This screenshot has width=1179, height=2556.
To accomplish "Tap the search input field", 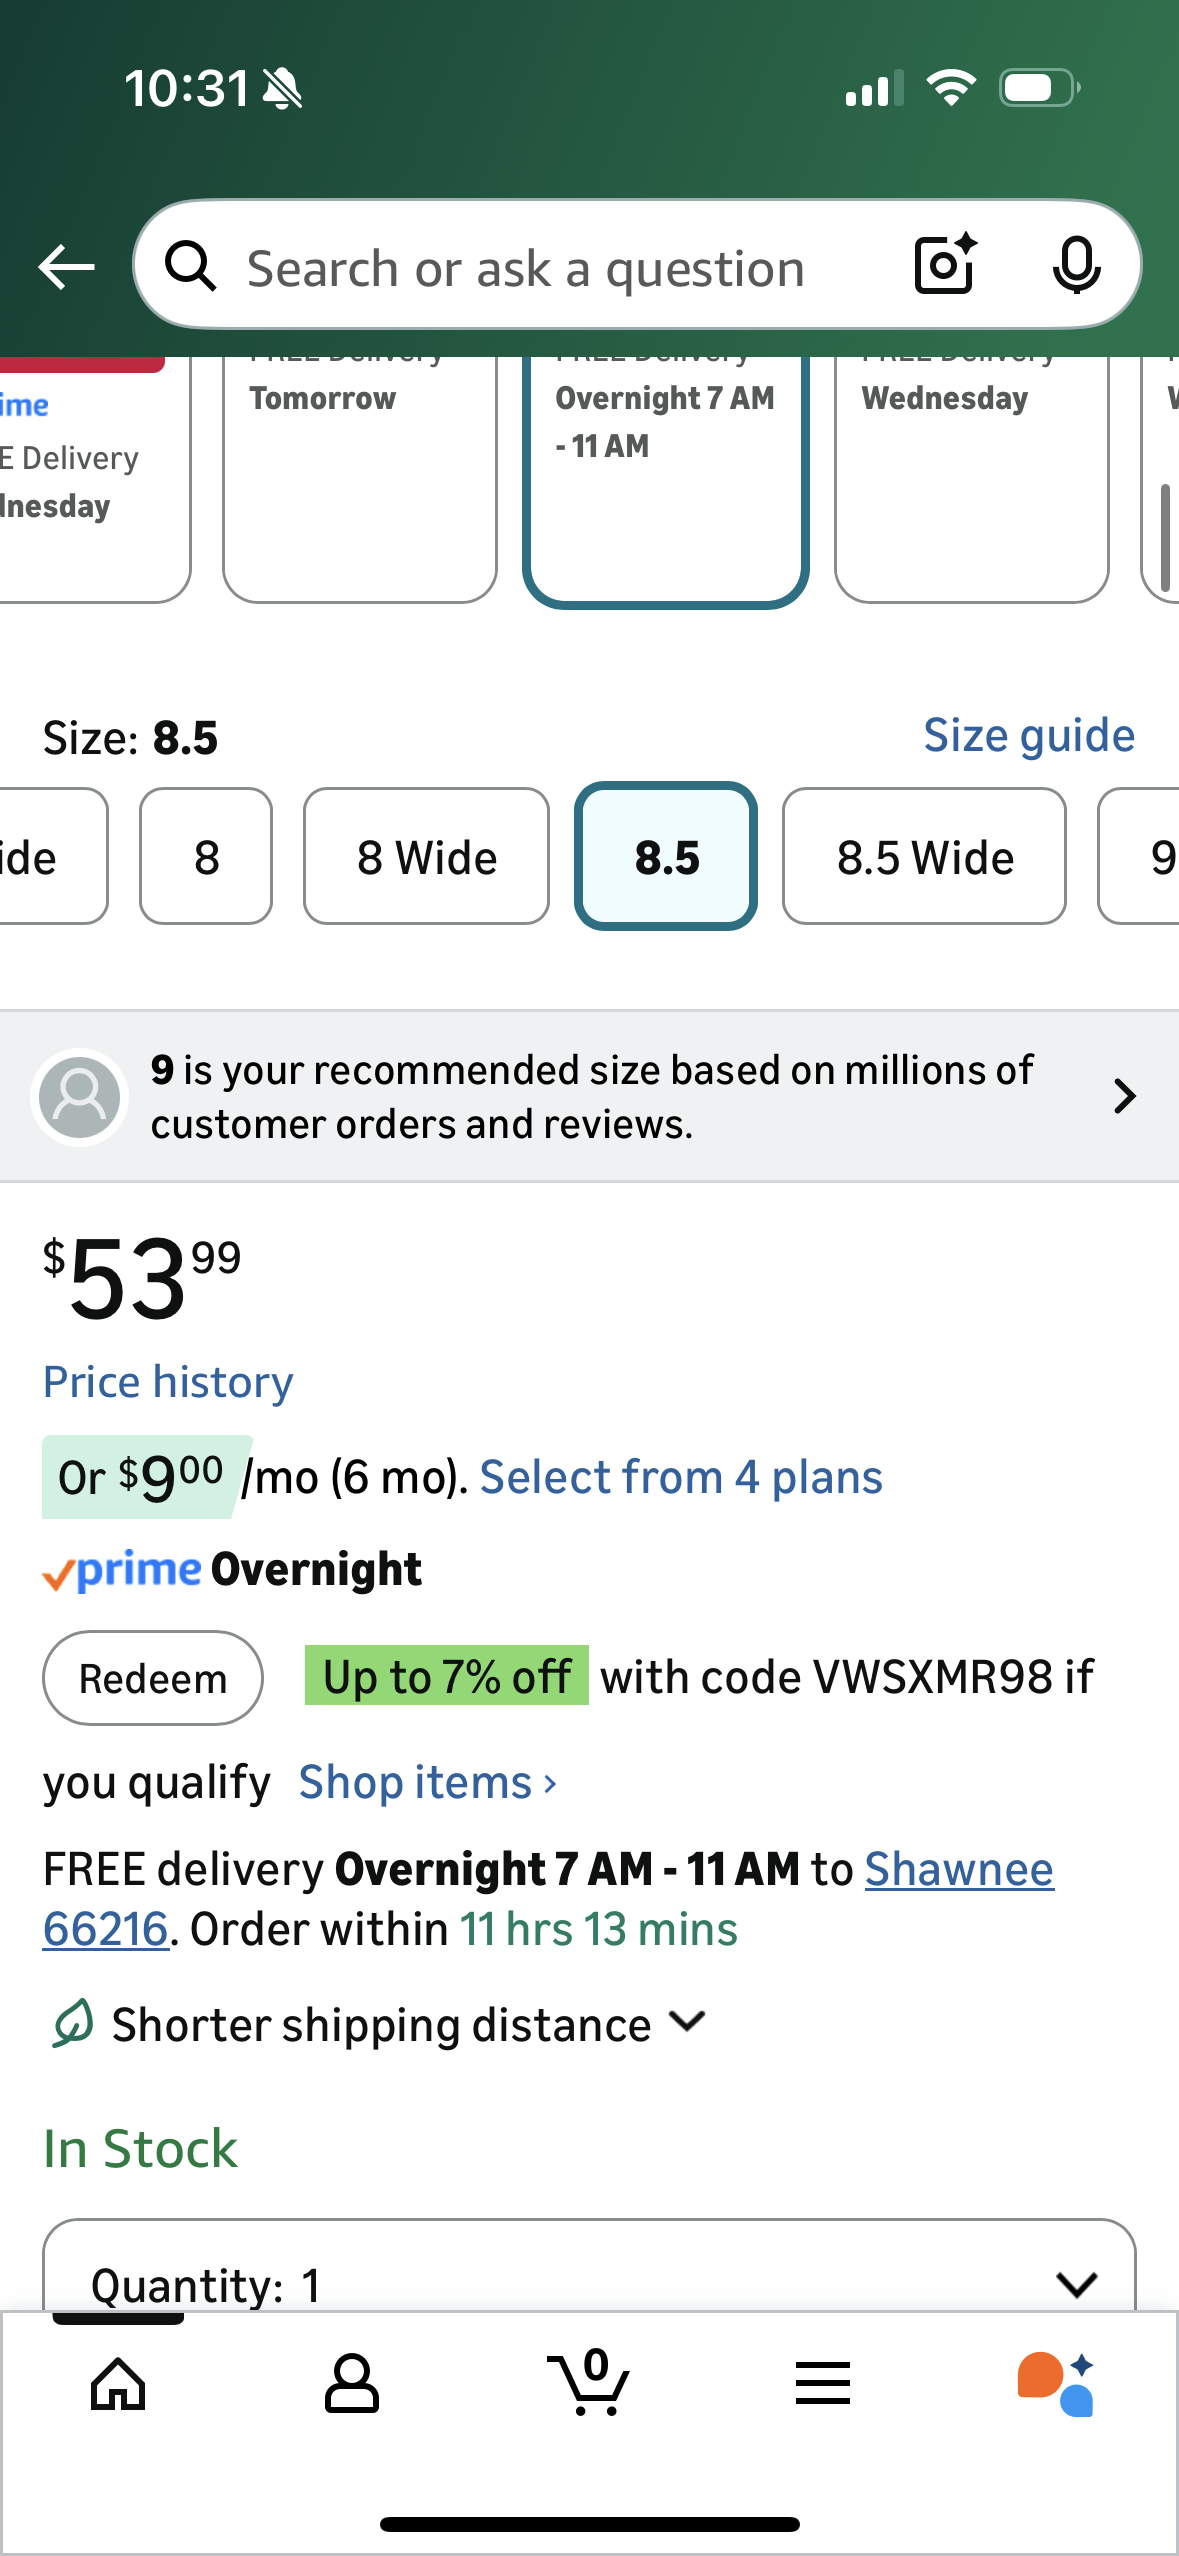I will [560, 268].
